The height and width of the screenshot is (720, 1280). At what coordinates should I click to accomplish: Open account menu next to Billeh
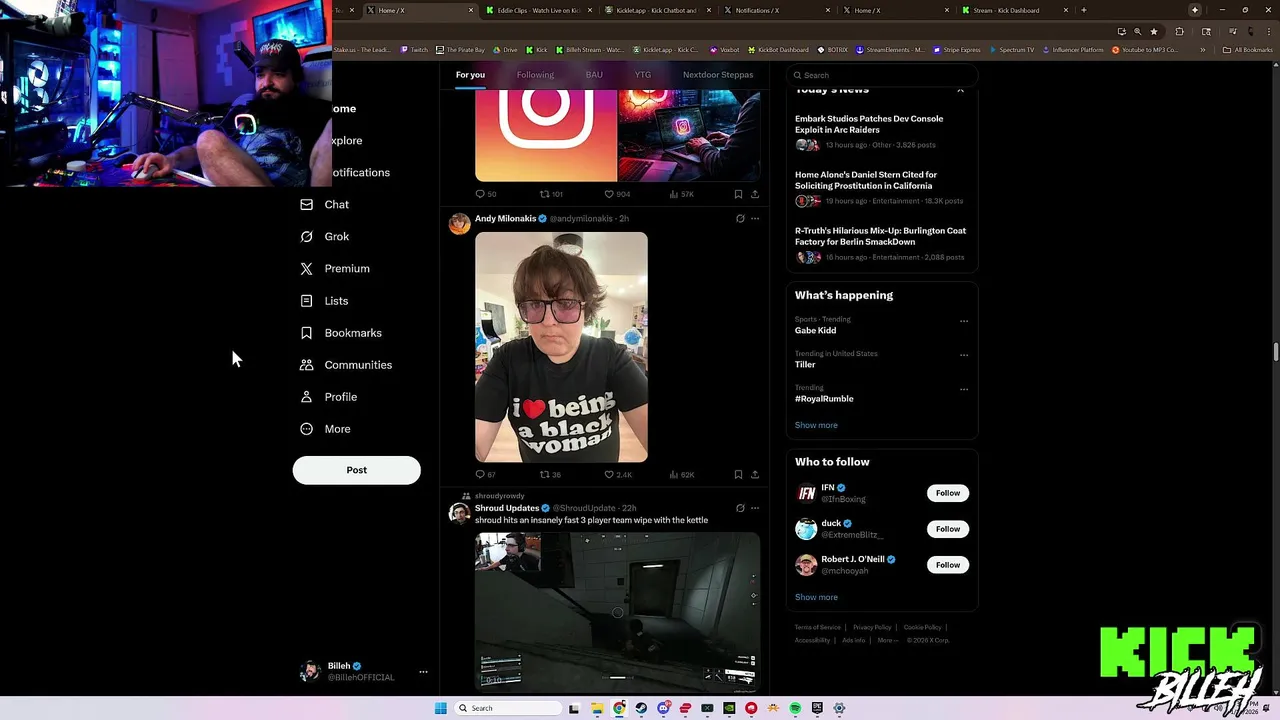coord(423,672)
